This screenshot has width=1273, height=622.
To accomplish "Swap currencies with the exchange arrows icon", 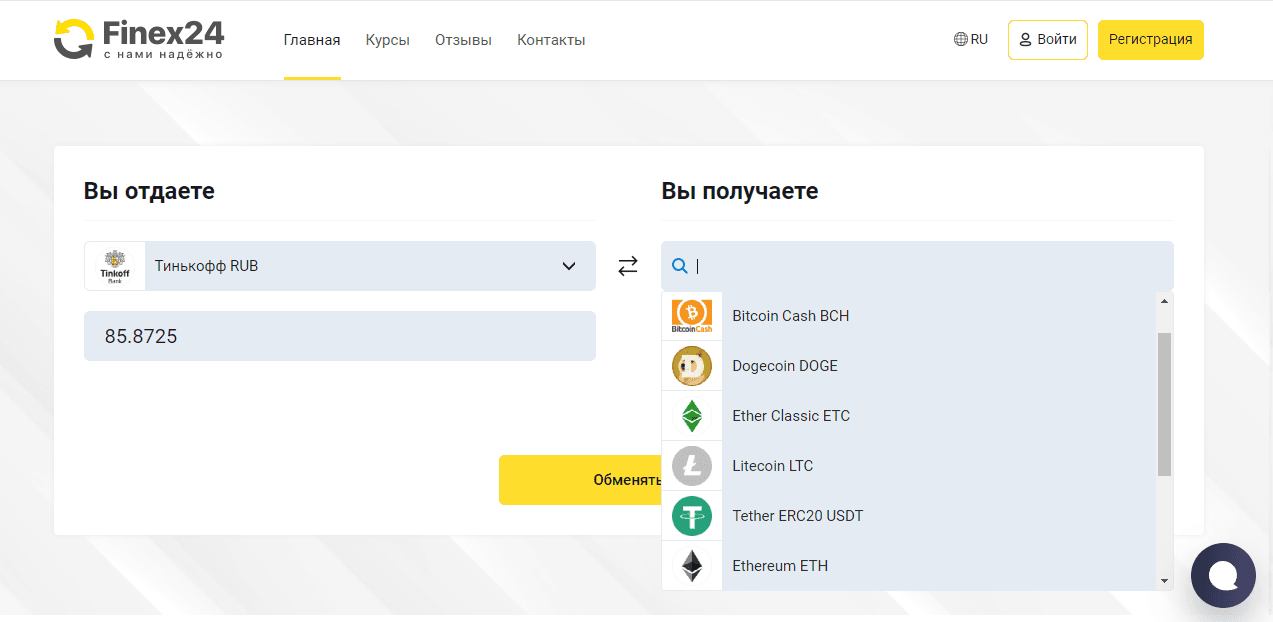I will 628,266.
